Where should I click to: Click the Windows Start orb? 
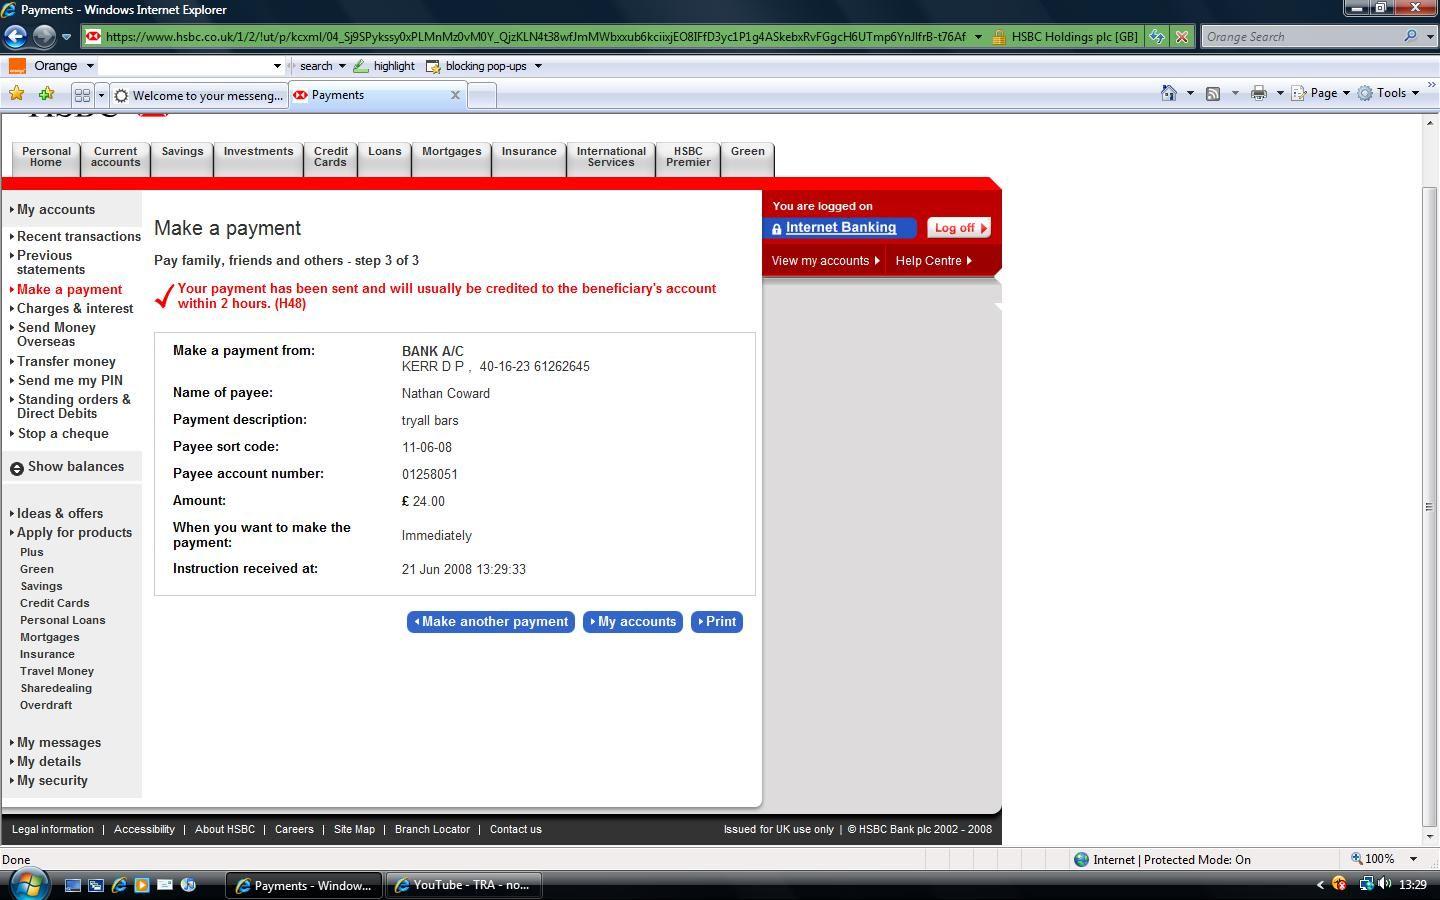[x=29, y=884]
